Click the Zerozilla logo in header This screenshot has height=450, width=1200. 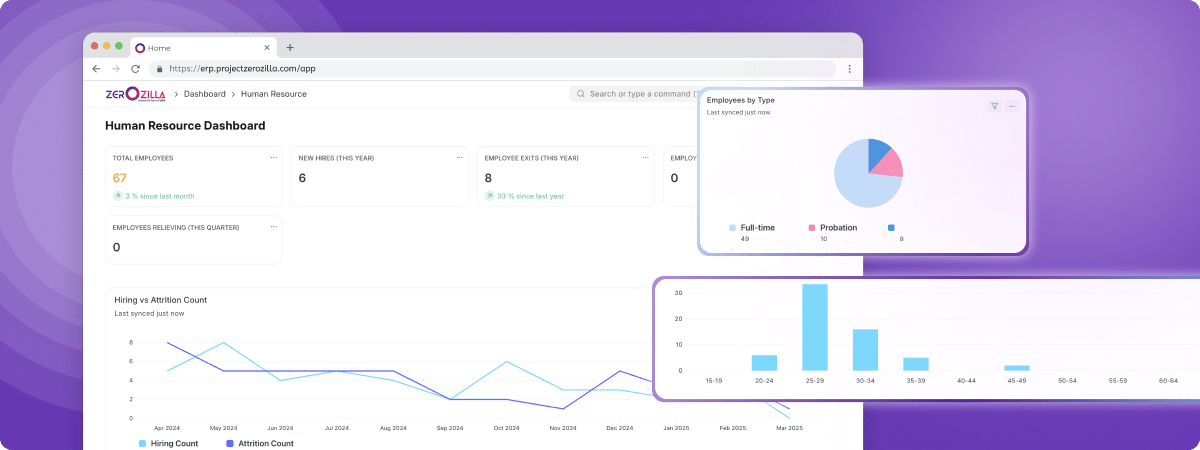[x=135, y=94]
